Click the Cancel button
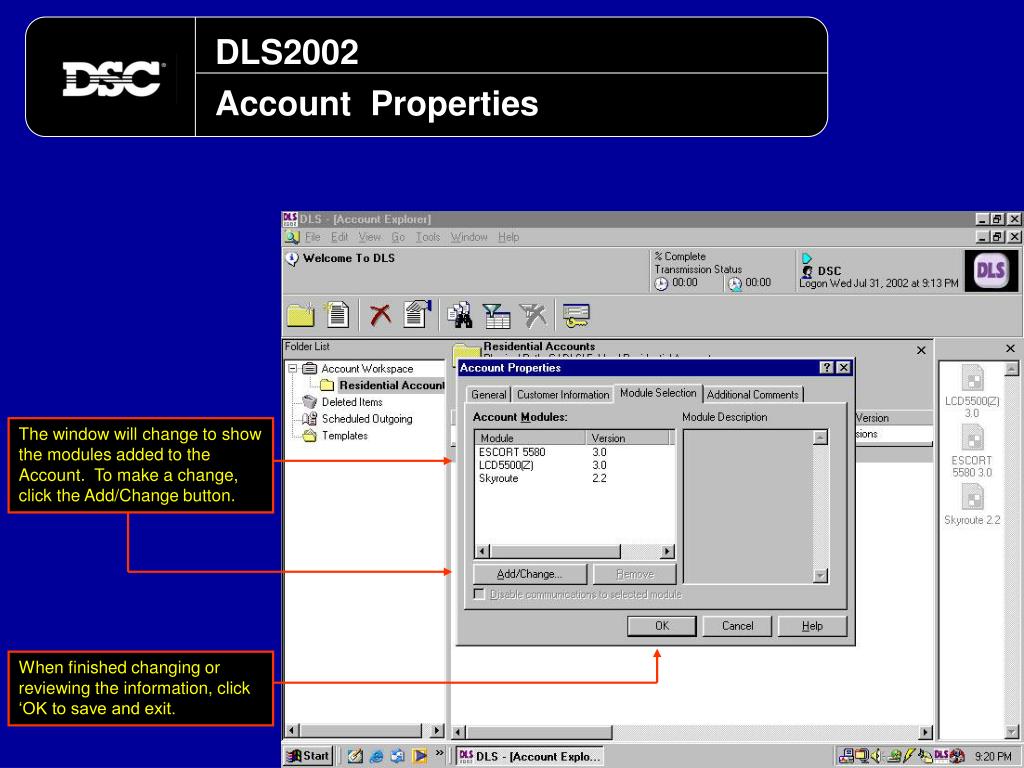The width and height of the screenshot is (1024, 768). point(737,626)
